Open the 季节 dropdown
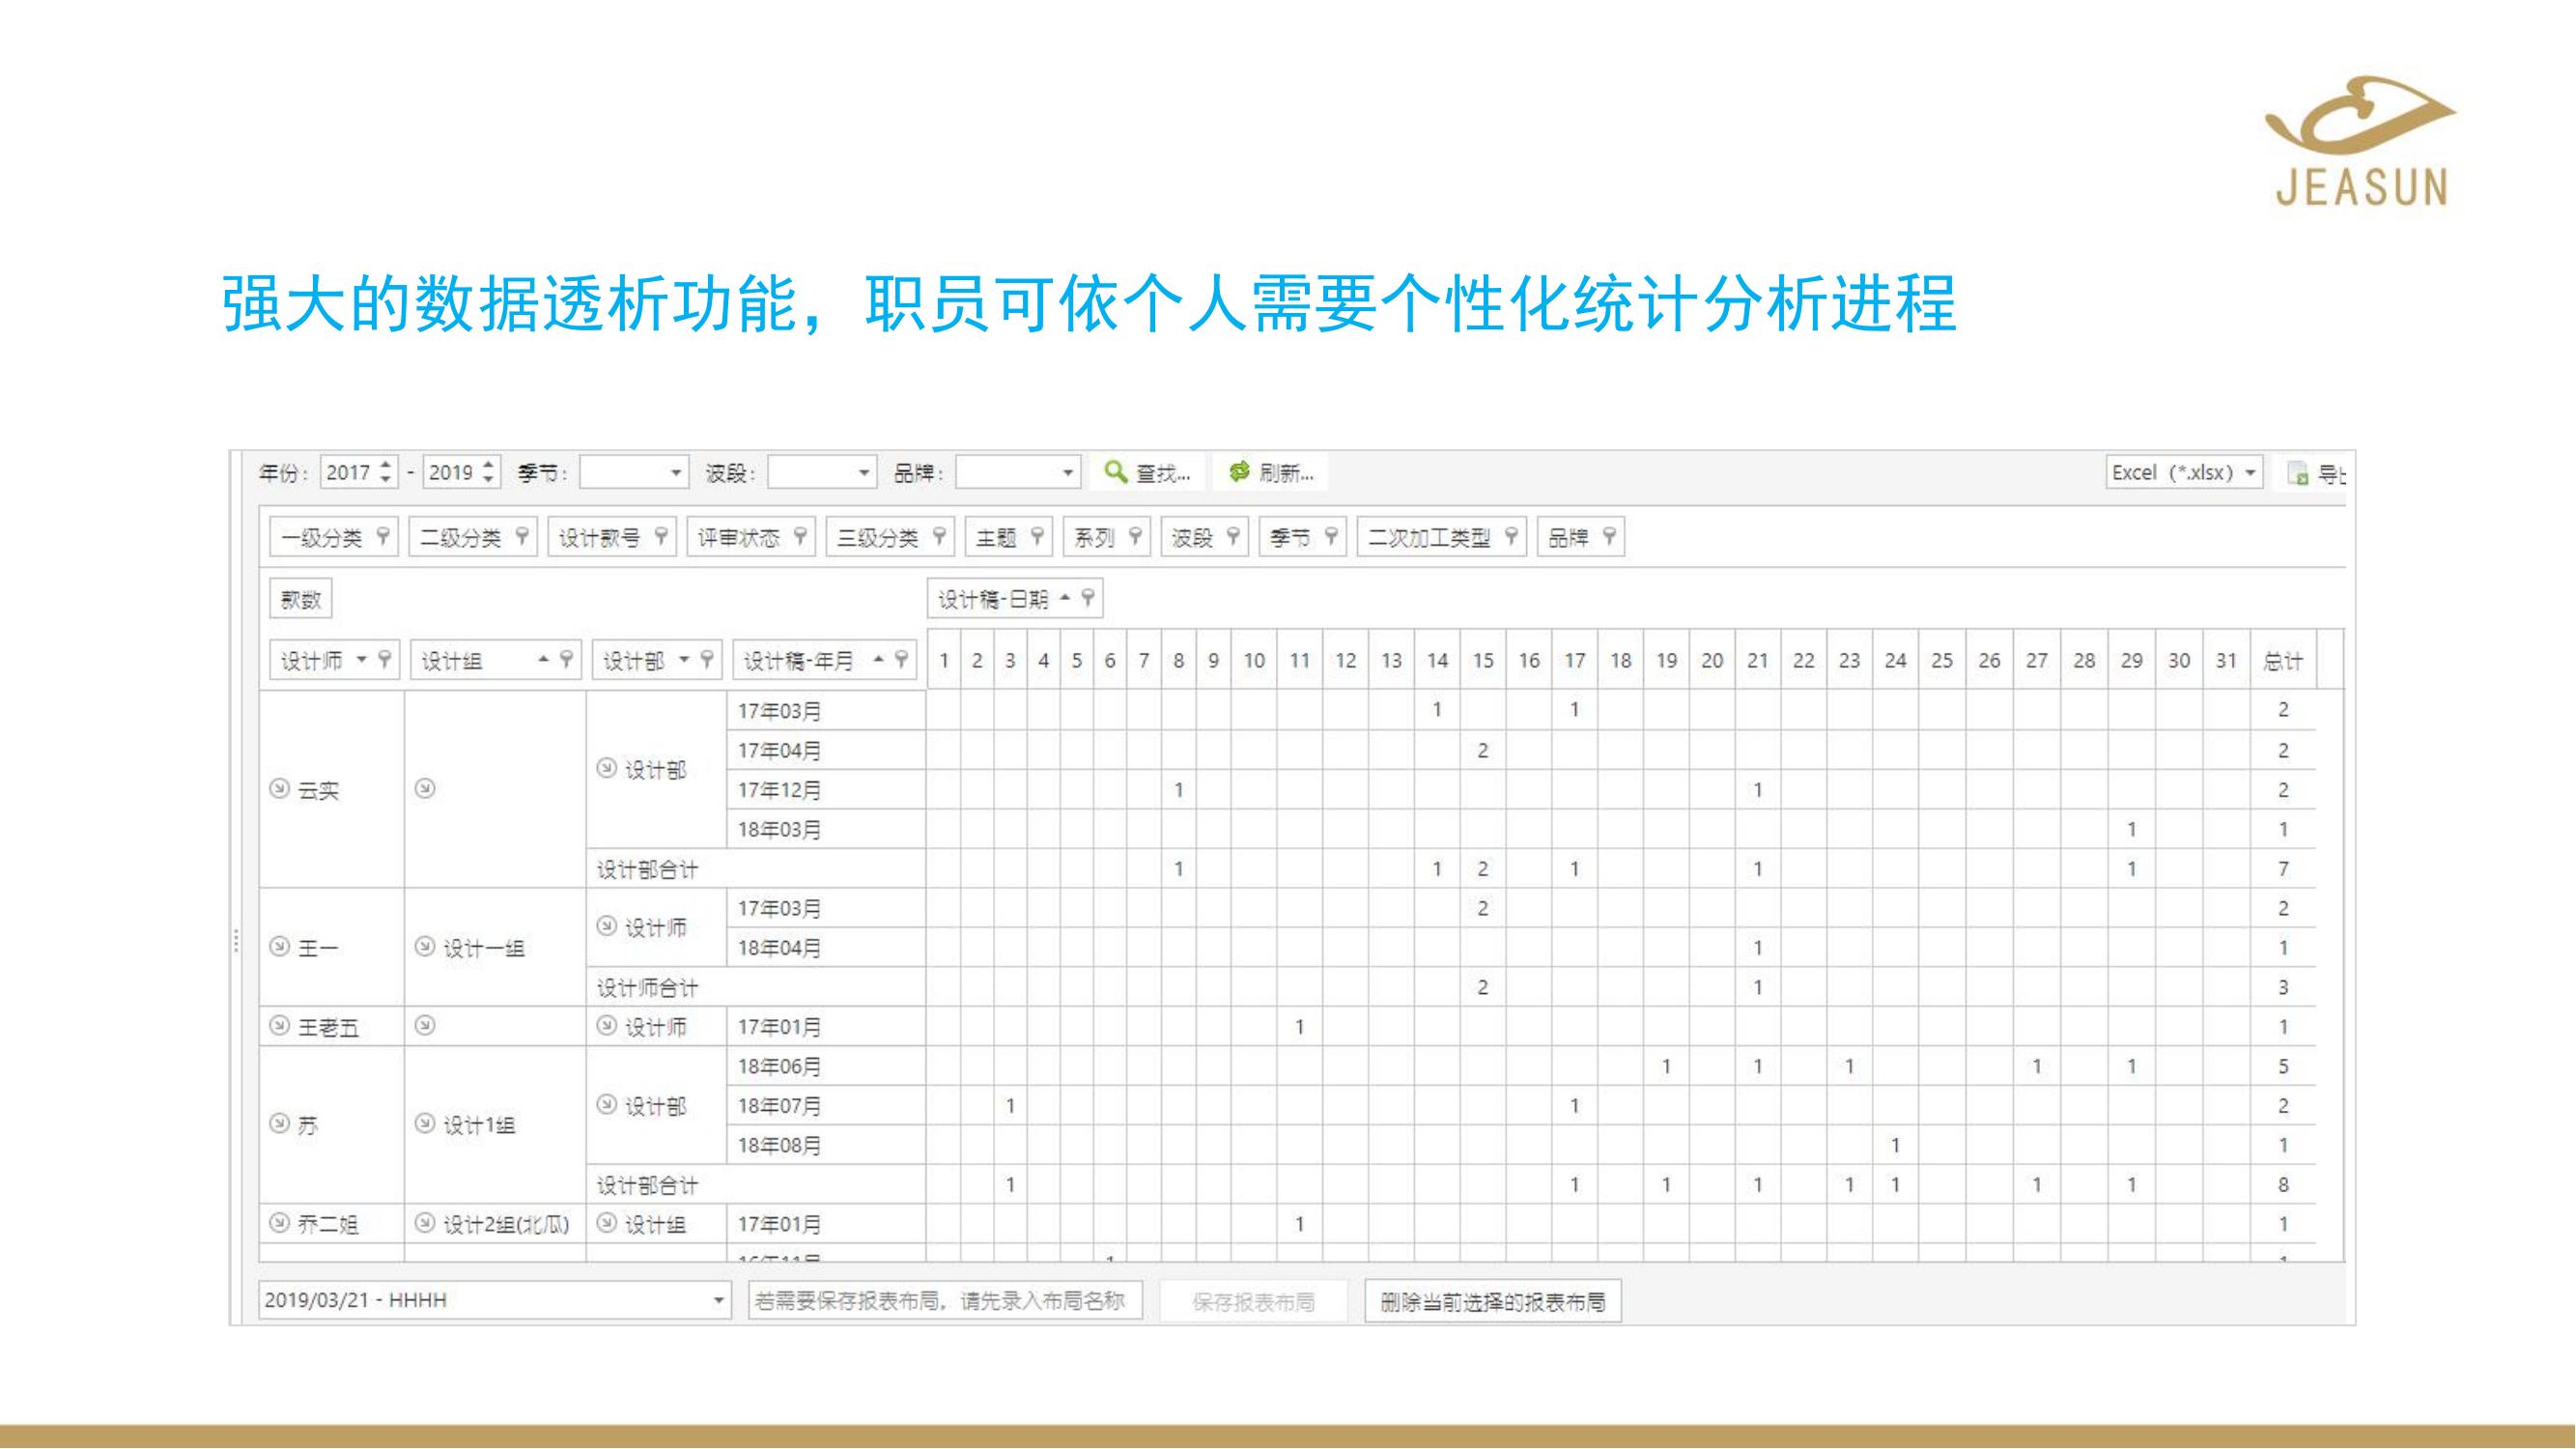2576x1449 pixels. click(x=676, y=472)
